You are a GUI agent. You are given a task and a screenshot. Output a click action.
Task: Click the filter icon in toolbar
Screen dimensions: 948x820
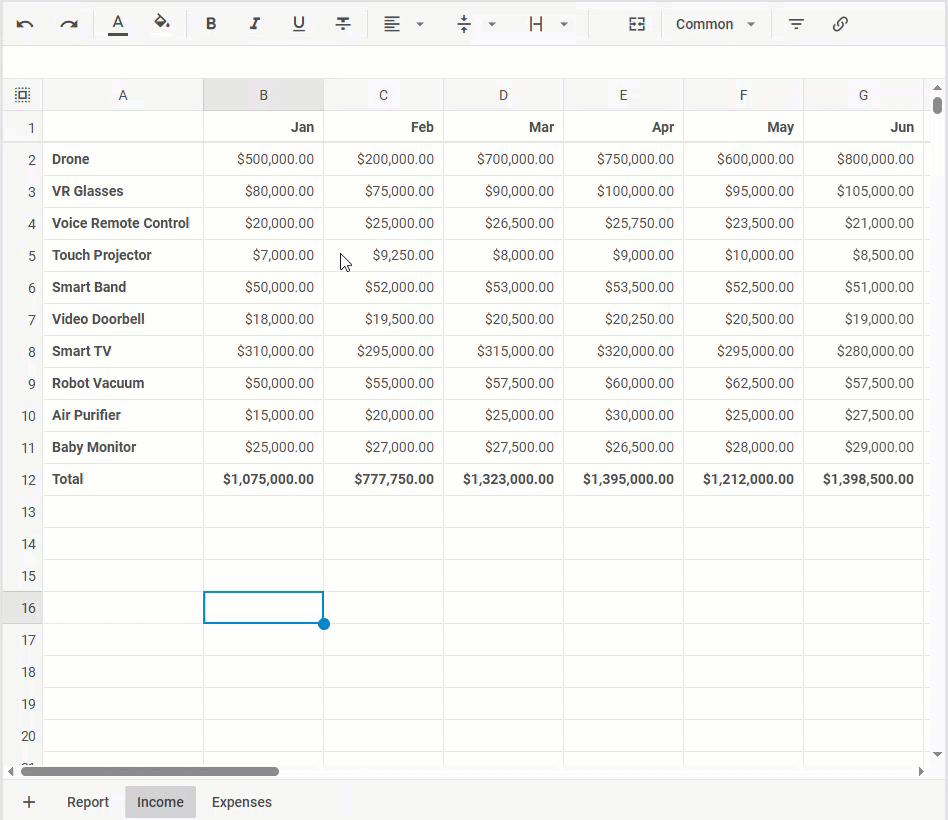(x=796, y=24)
